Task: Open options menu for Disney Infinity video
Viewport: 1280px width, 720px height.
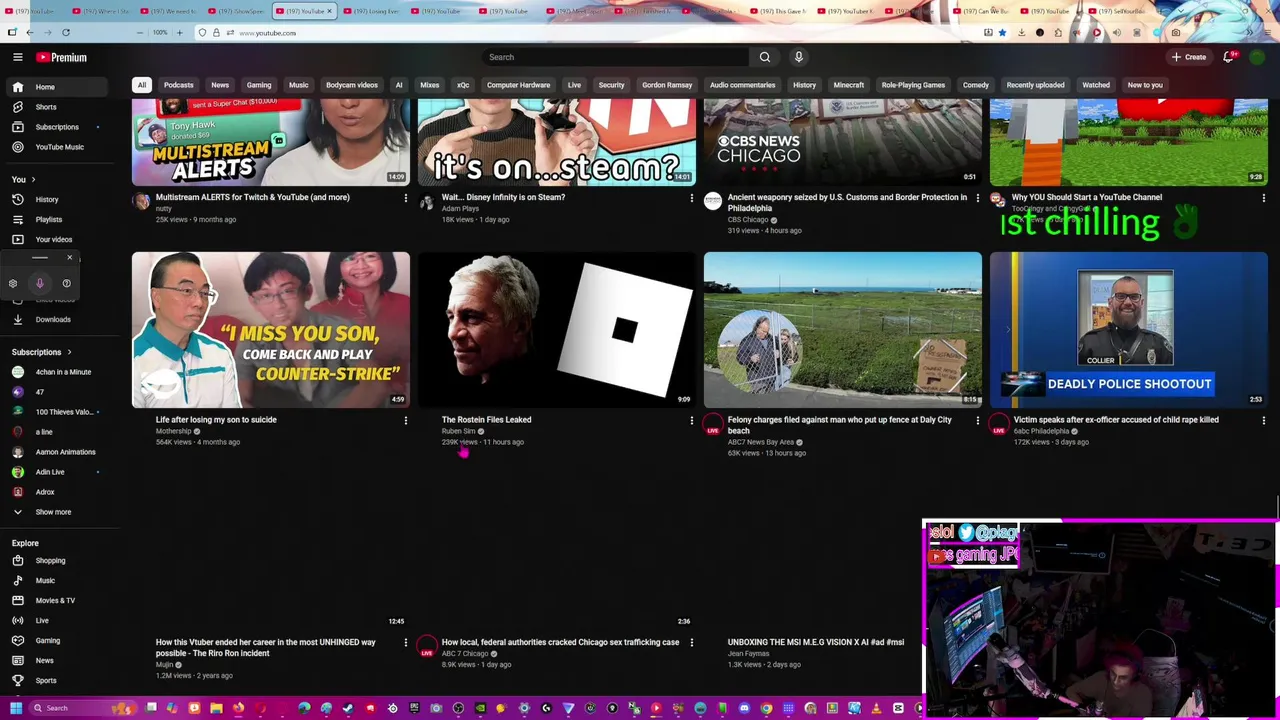Action: (691, 198)
